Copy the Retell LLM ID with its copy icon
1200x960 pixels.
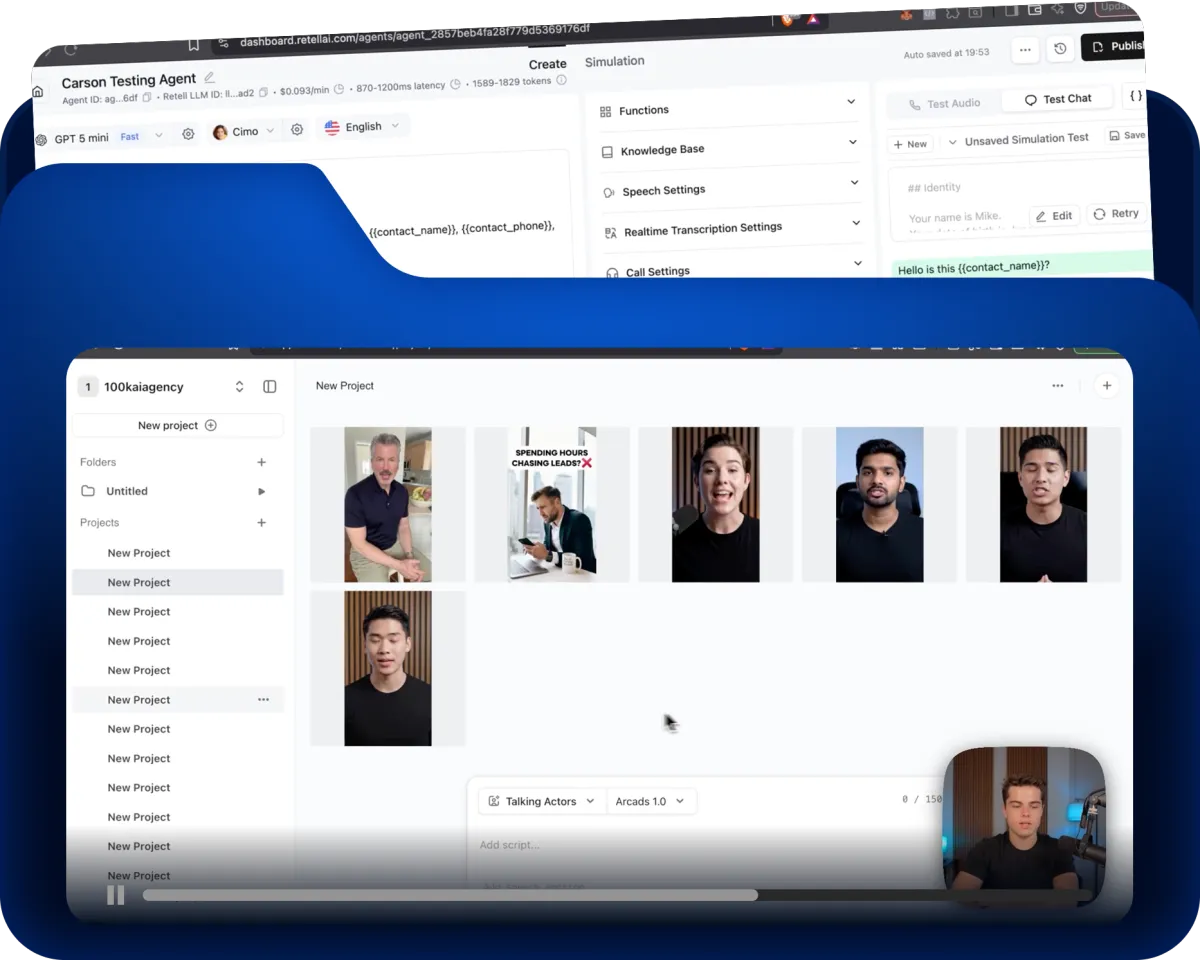(263, 92)
